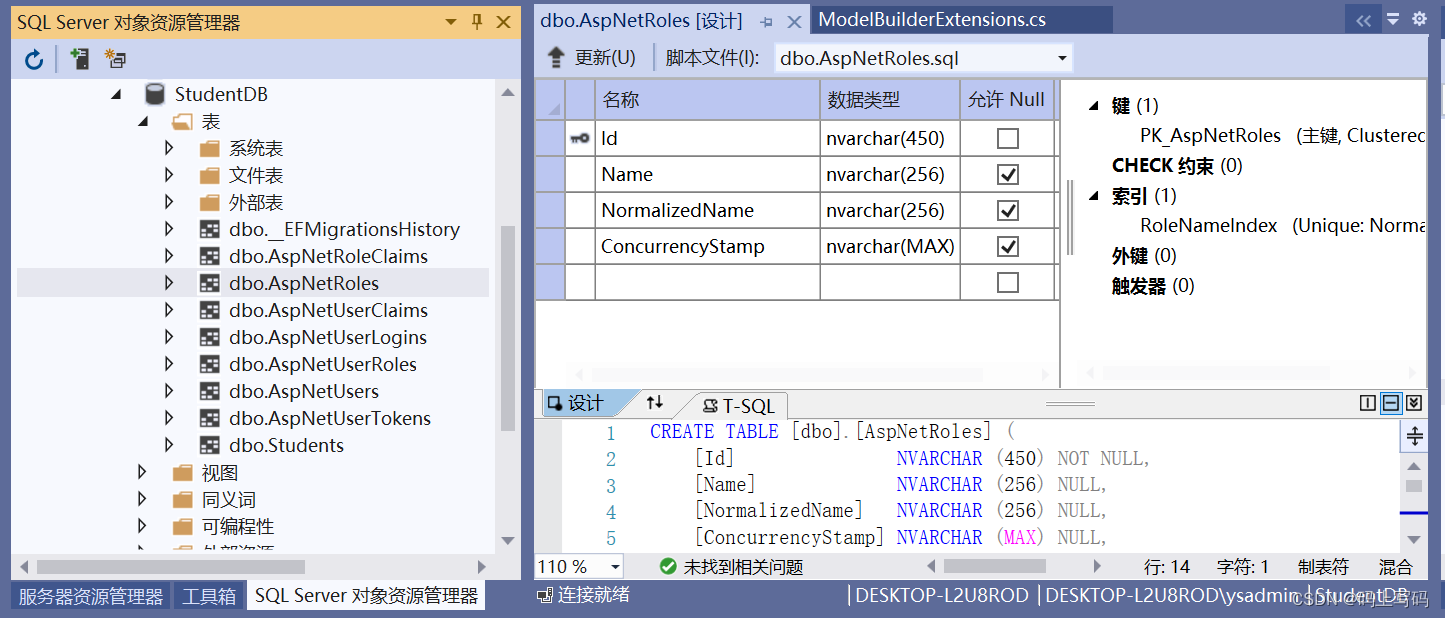Uncheck 允许 Null for NormalizedName
Image resolution: width=1445 pixels, height=618 pixels.
pos(1007,209)
